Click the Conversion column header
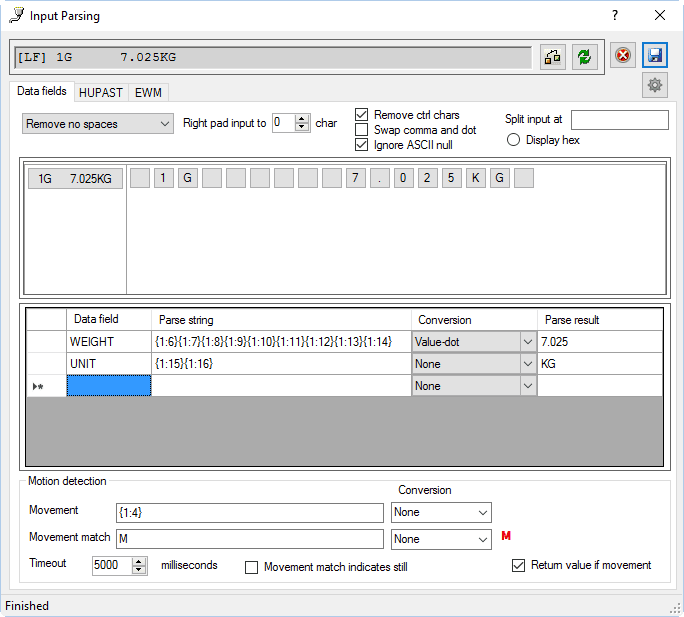Viewport: 684px width, 617px height. pos(474,319)
